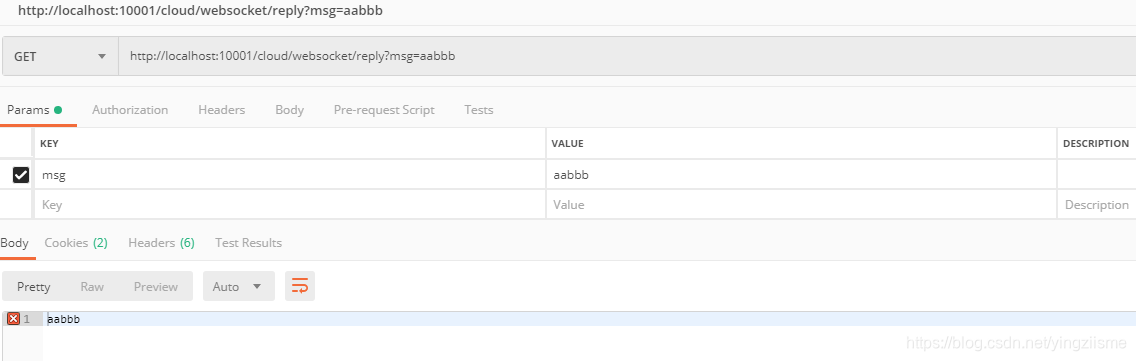Screen dimensions: 1136x361
Task: Uncheck the msg parameter checkbox
Action: click(21, 175)
